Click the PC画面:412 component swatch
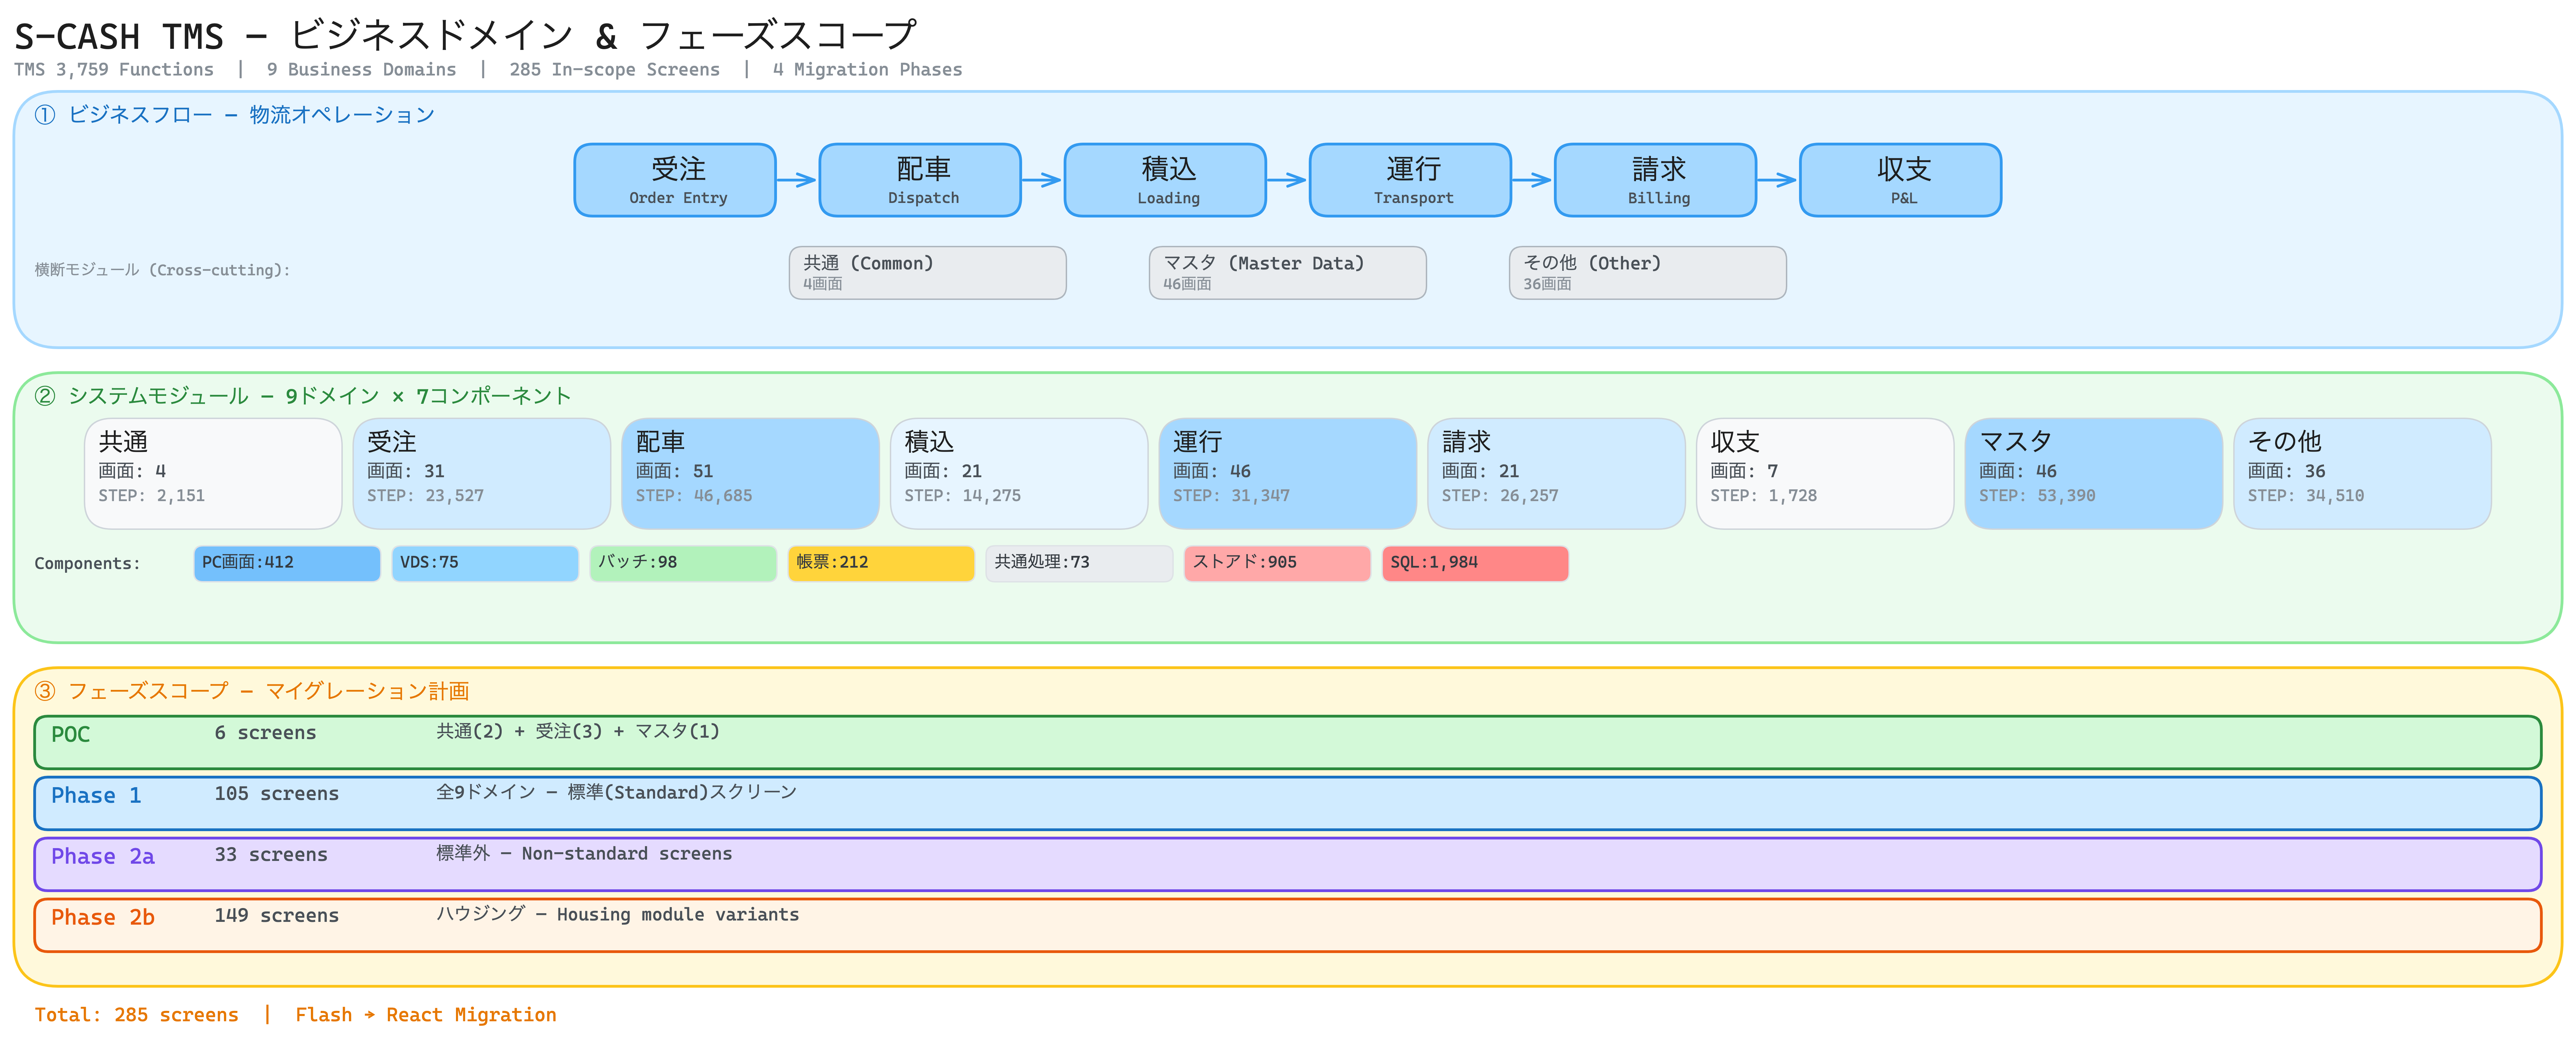The height and width of the screenshot is (1041, 2576). tap(287, 563)
